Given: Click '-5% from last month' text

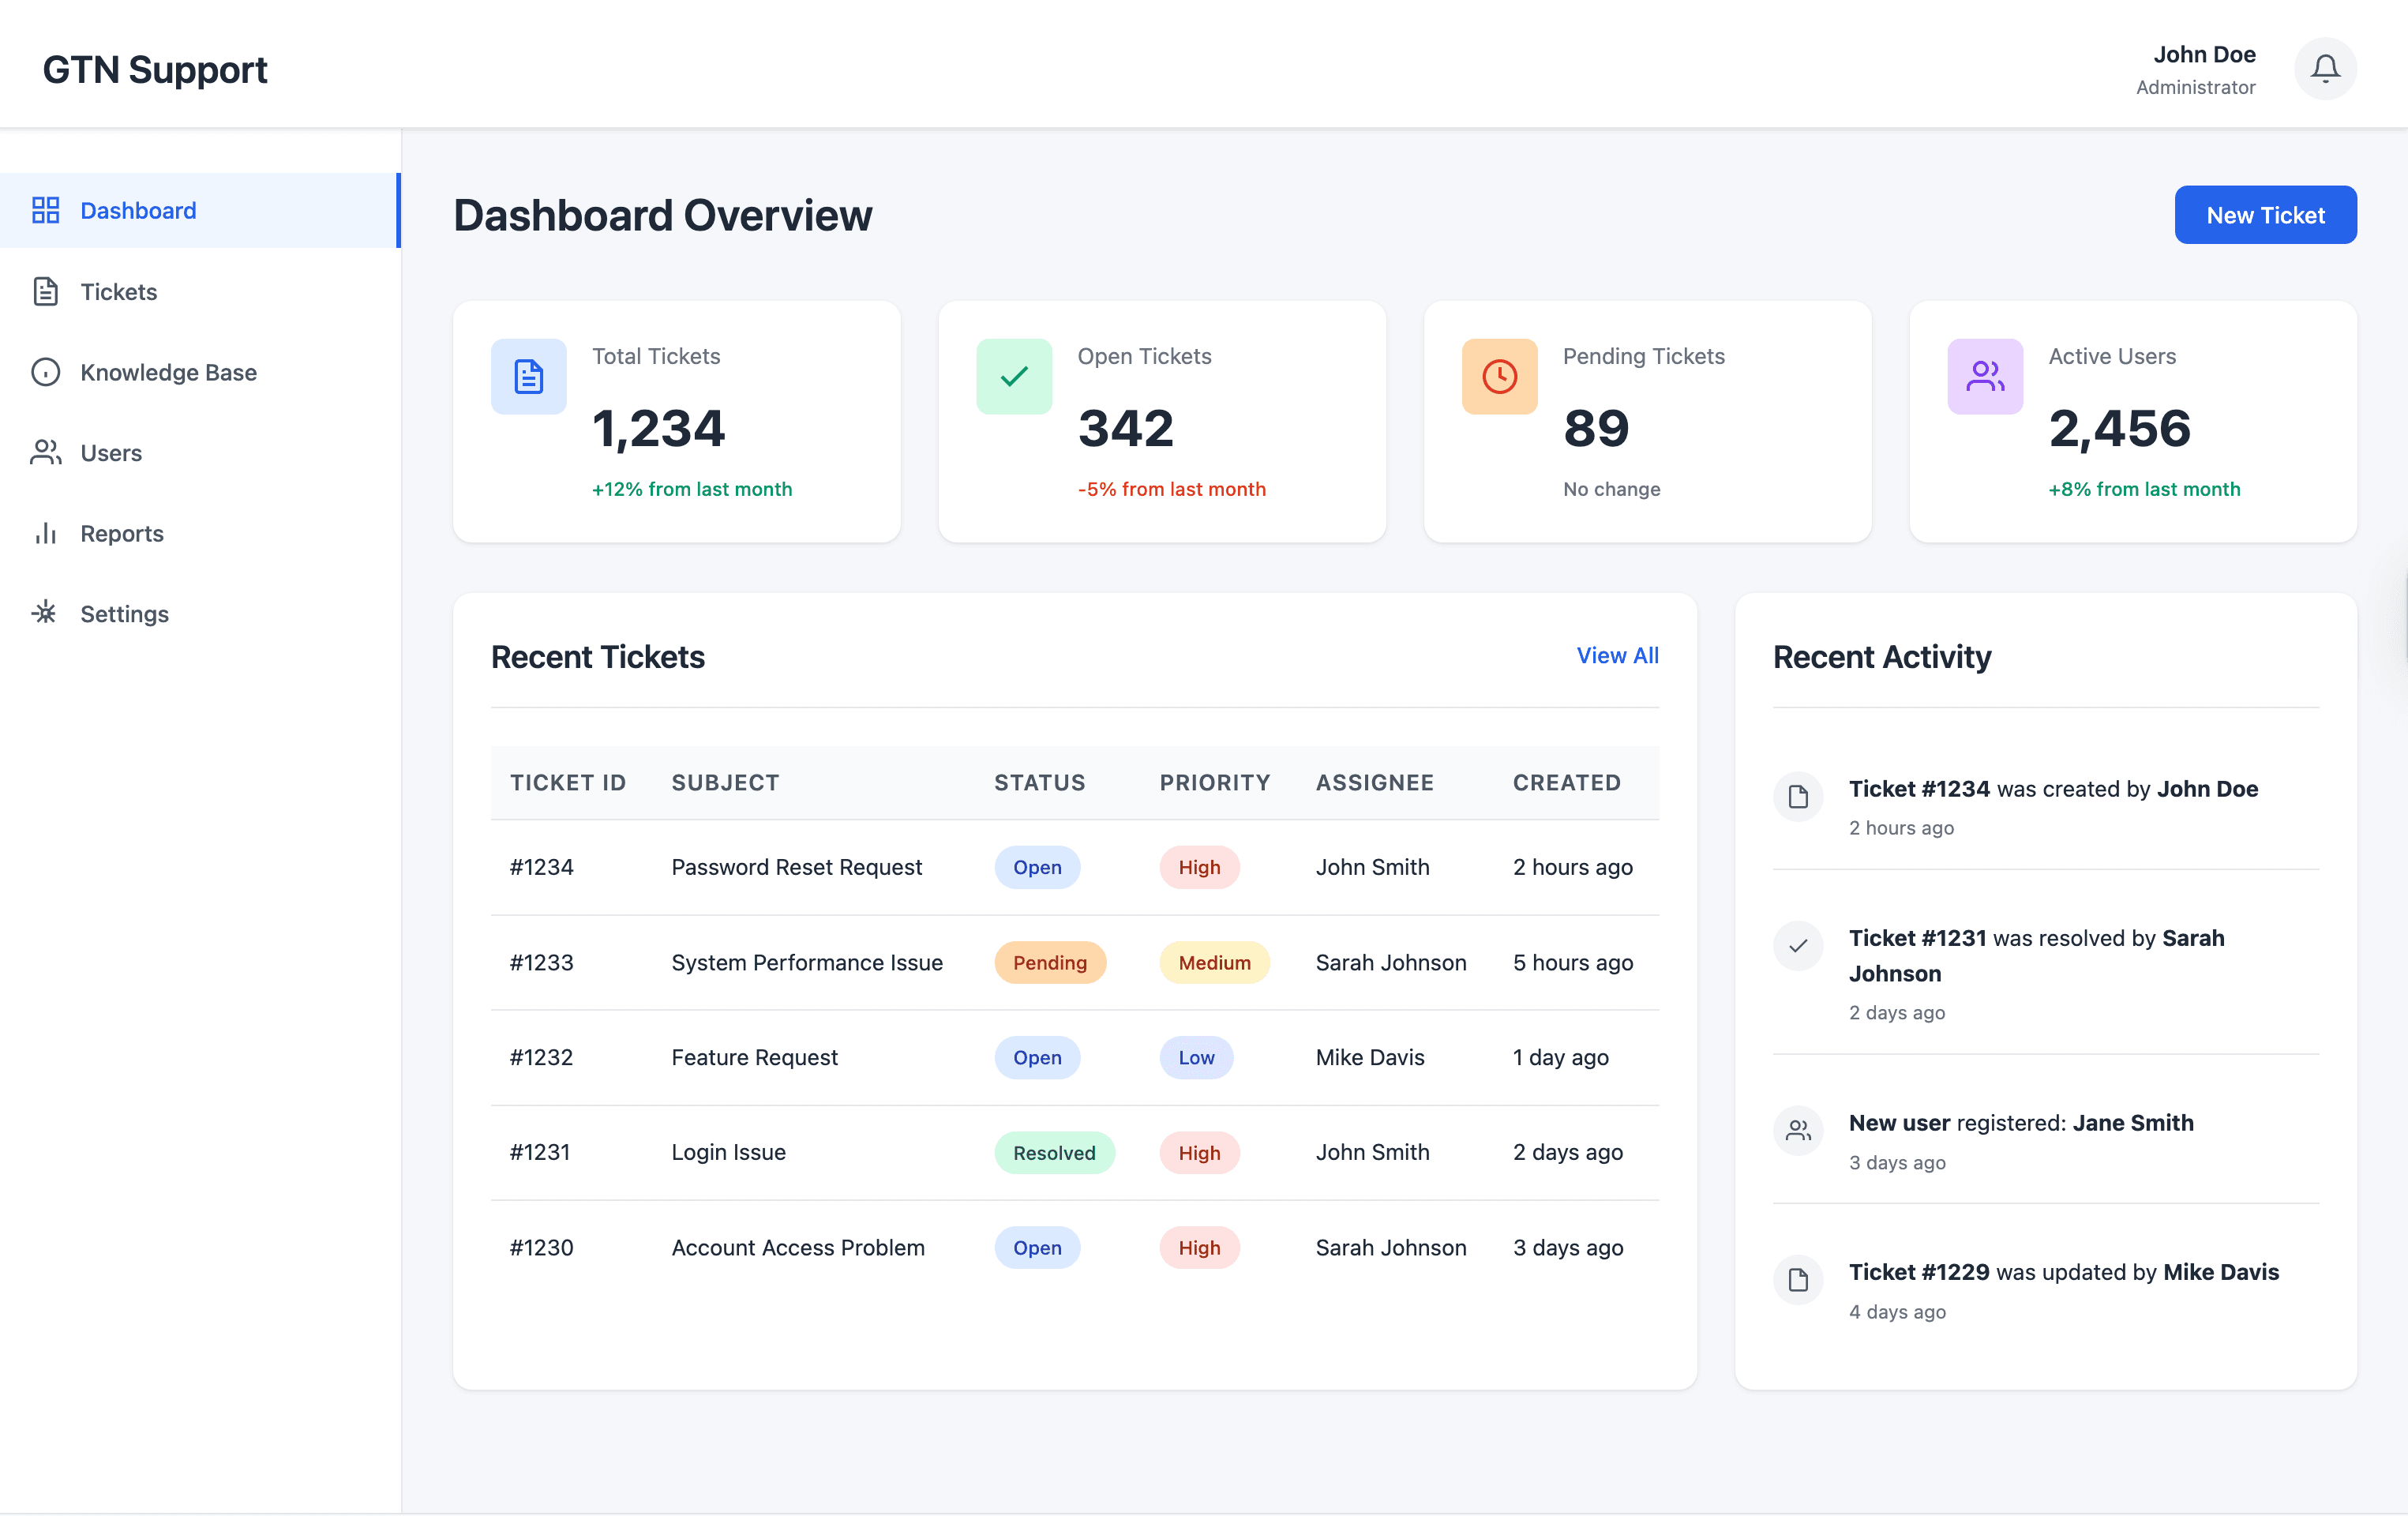Looking at the screenshot, I should coord(1171,489).
